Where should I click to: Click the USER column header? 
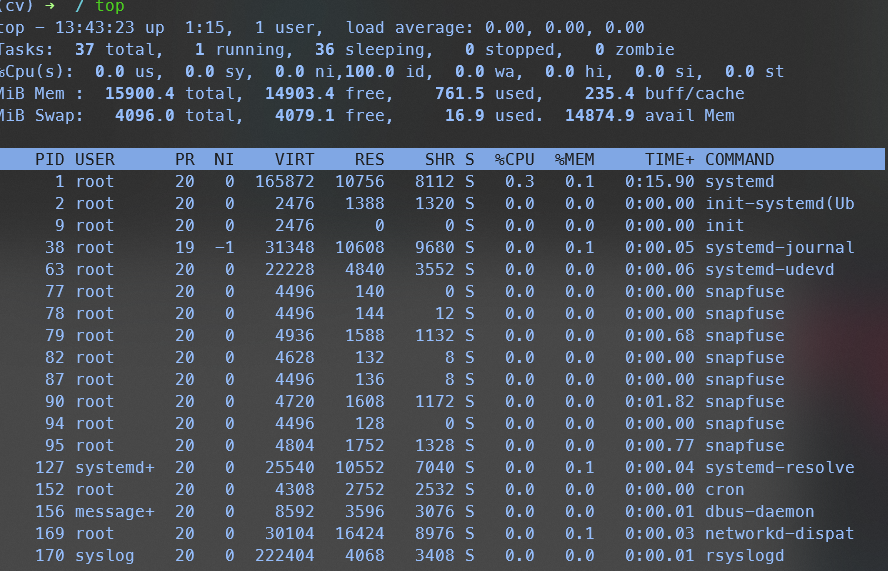click(x=95, y=160)
